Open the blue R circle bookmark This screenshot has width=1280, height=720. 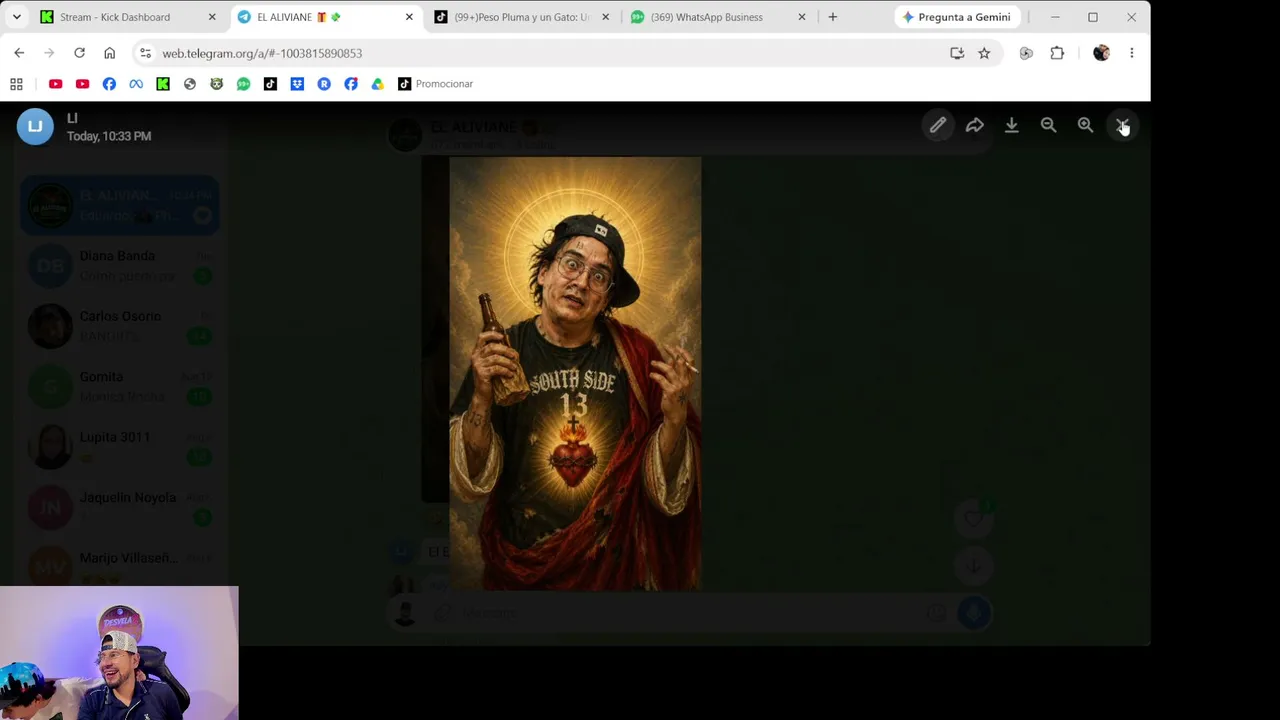coord(324,84)
